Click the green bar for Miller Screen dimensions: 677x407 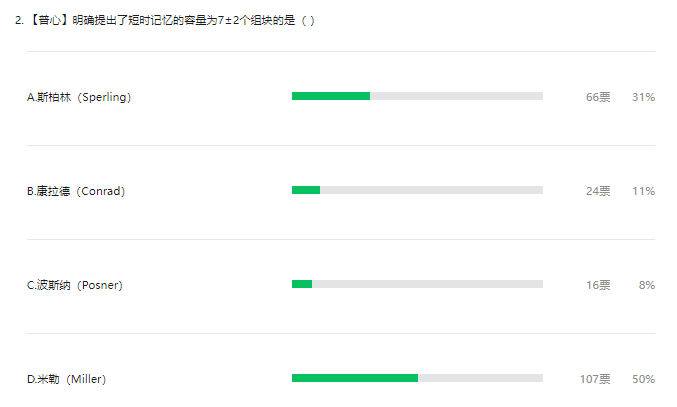click(x=355, y=378)
